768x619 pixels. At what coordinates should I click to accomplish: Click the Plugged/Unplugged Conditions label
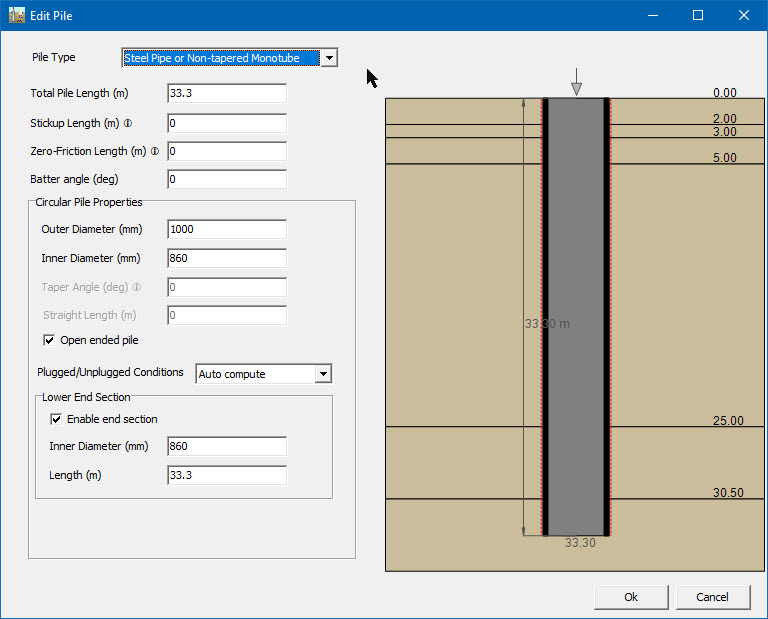(110, 372)
